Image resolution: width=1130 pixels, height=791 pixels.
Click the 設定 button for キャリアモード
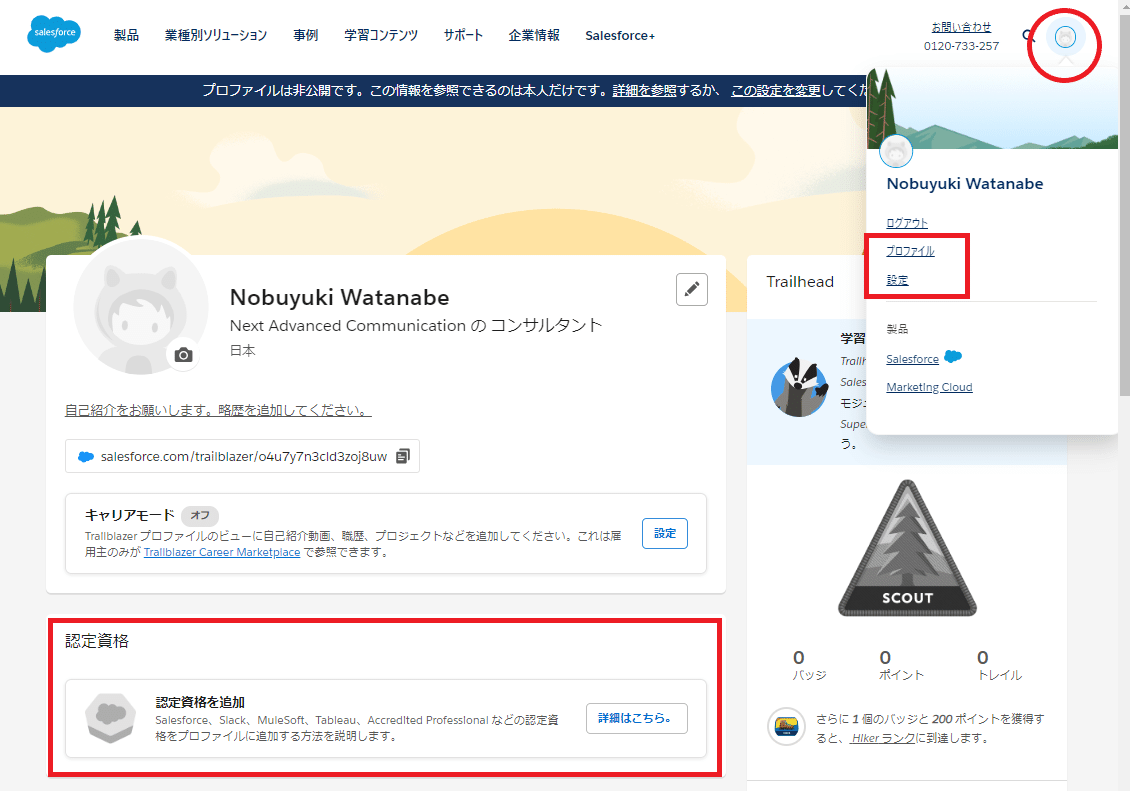(664, 533)
